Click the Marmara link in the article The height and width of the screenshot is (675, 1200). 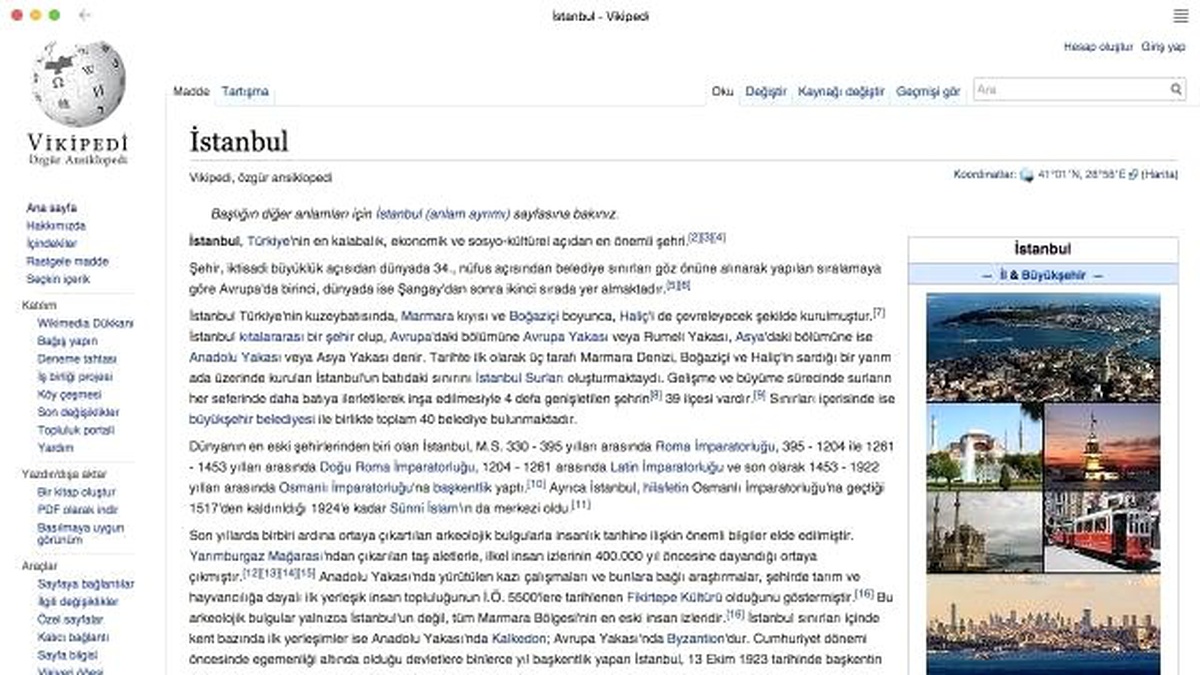(x=426, y=317)
